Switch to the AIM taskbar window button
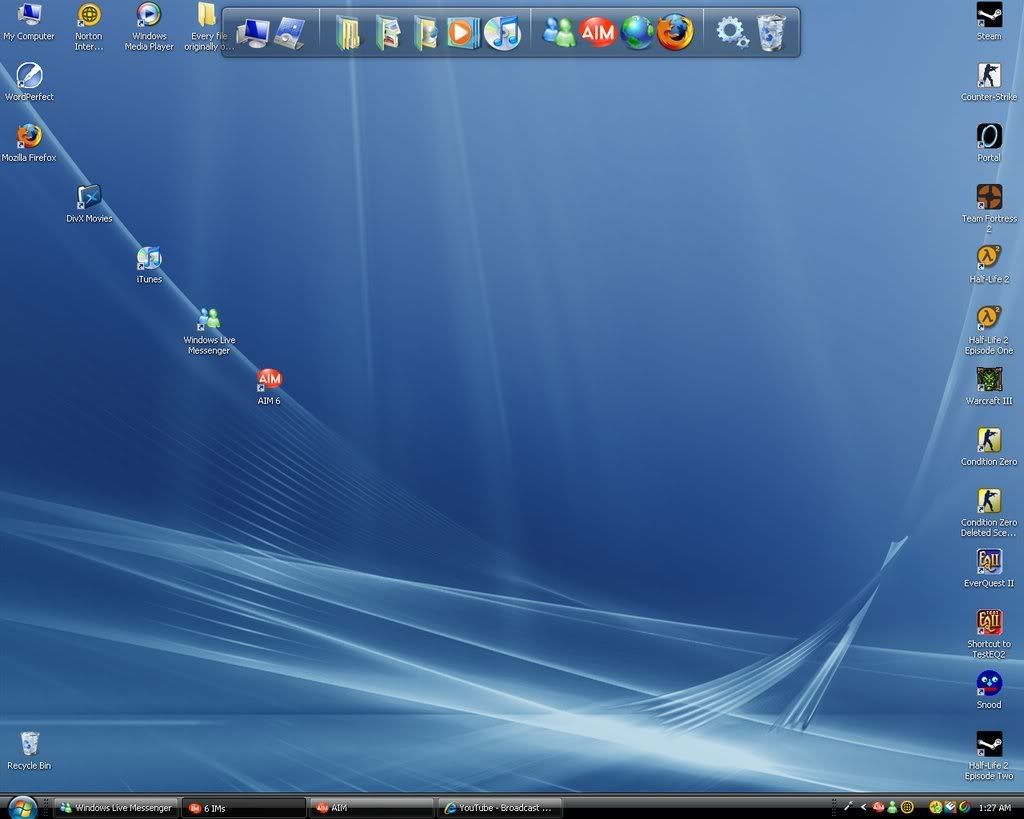This screenshot has width=1024, height=819. [372, 808]
